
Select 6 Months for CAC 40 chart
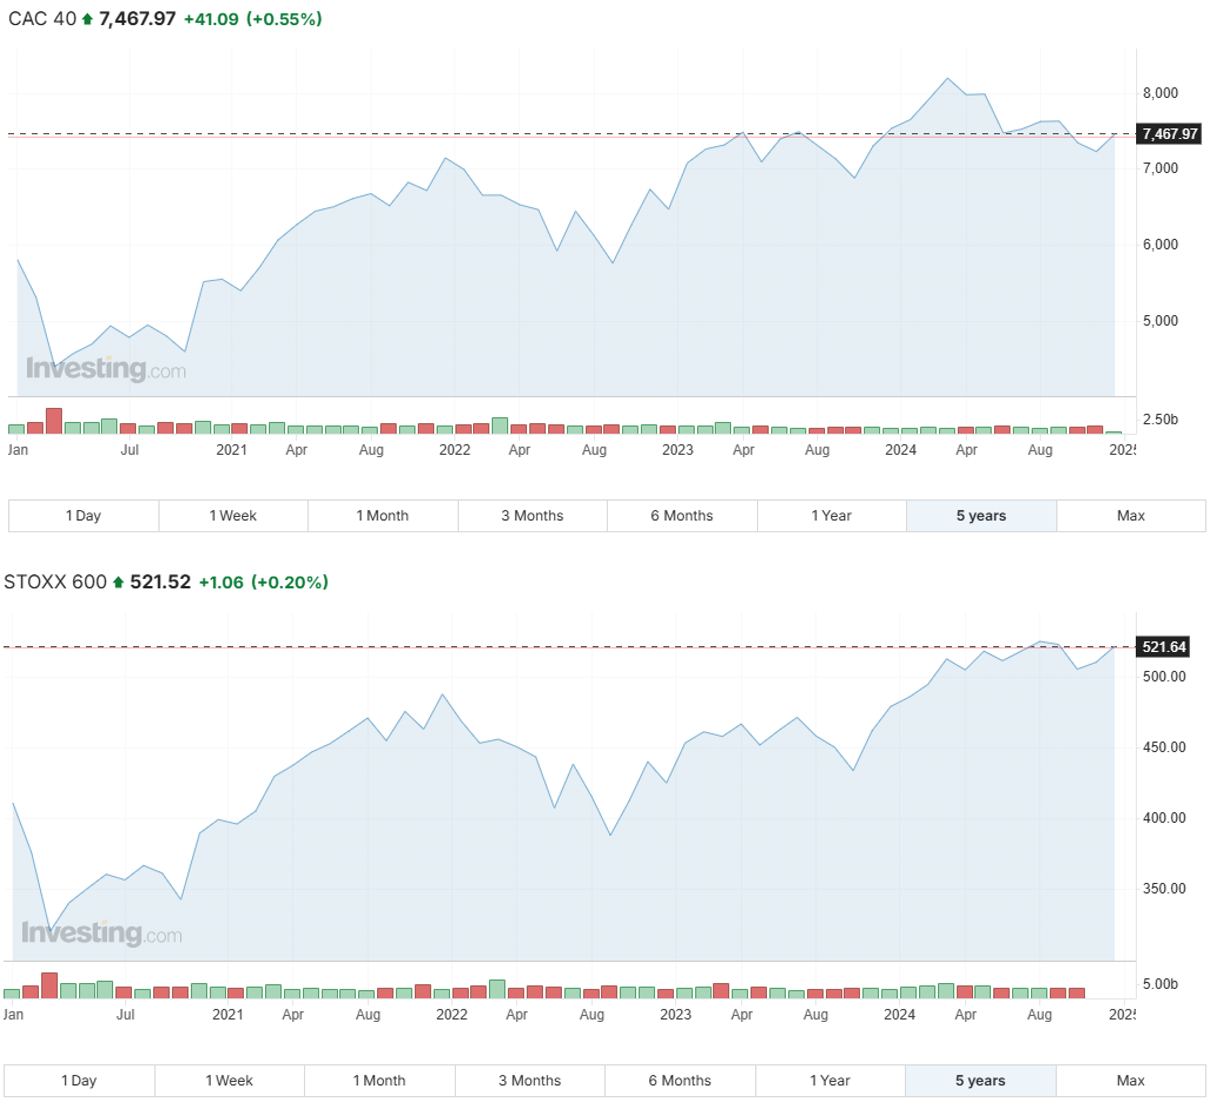pos(682,516)
